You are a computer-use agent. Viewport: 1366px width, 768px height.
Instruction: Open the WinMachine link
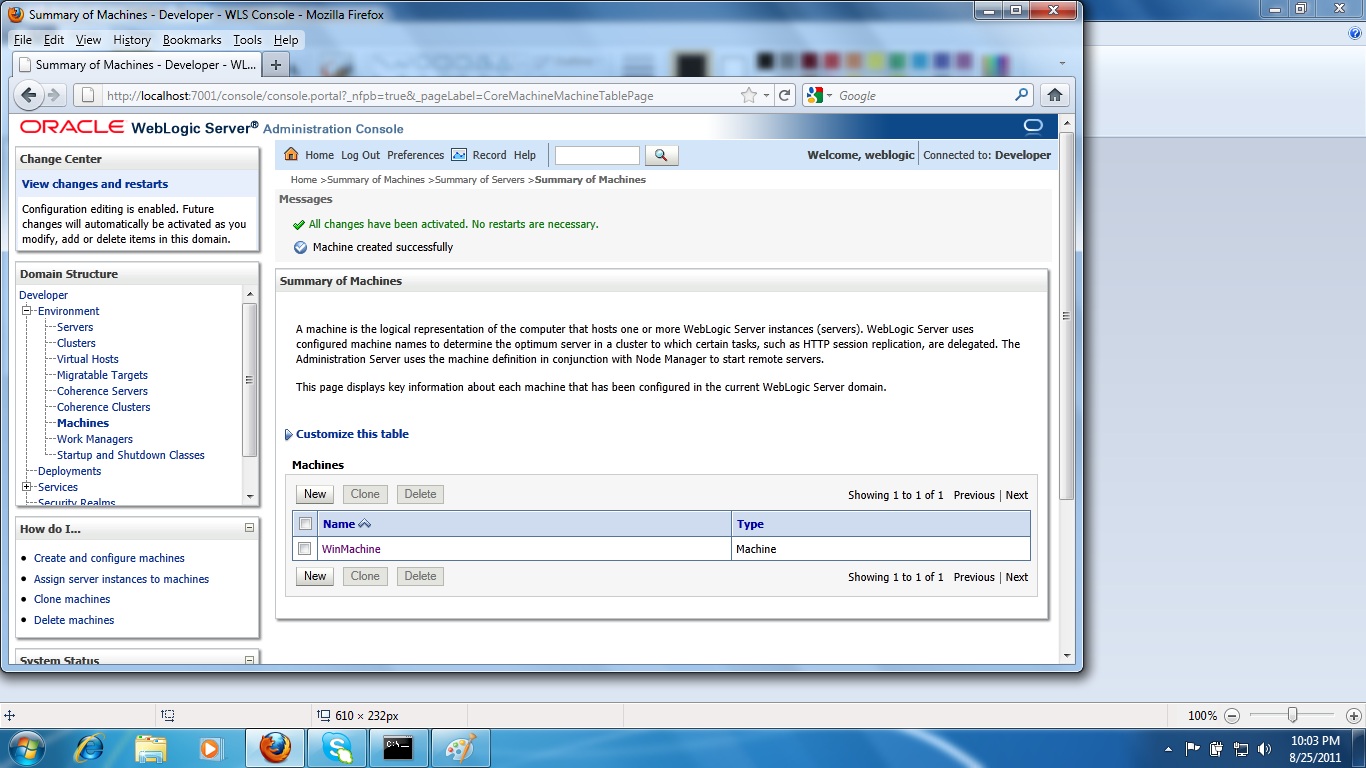(x=351, y=549)
